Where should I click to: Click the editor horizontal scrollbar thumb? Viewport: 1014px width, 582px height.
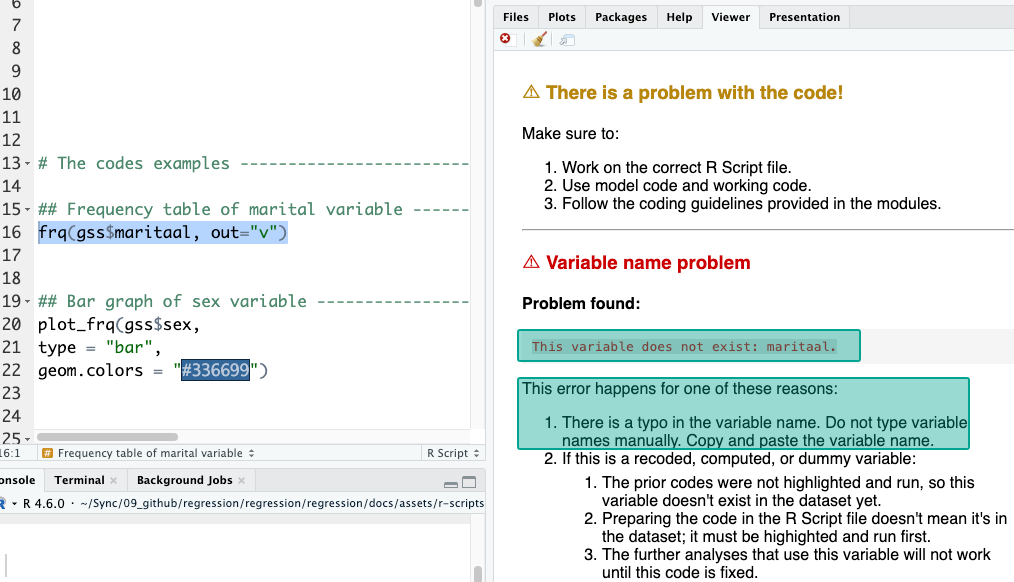click(107, 437)
